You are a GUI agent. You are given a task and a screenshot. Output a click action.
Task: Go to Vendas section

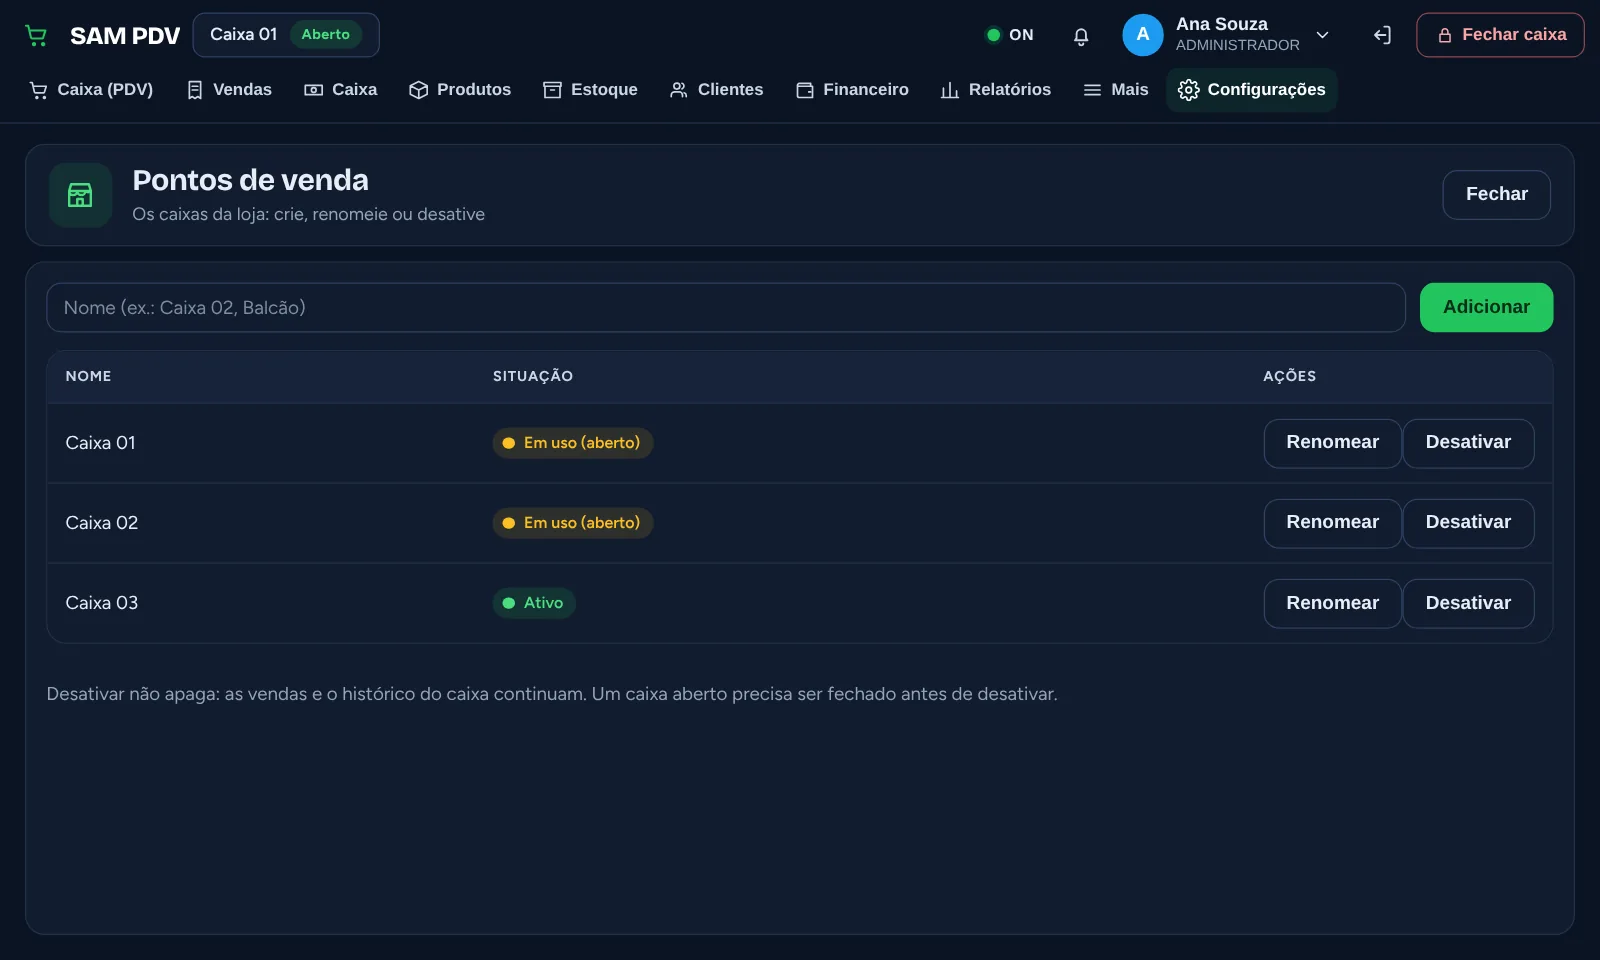[x=229, y=90]
